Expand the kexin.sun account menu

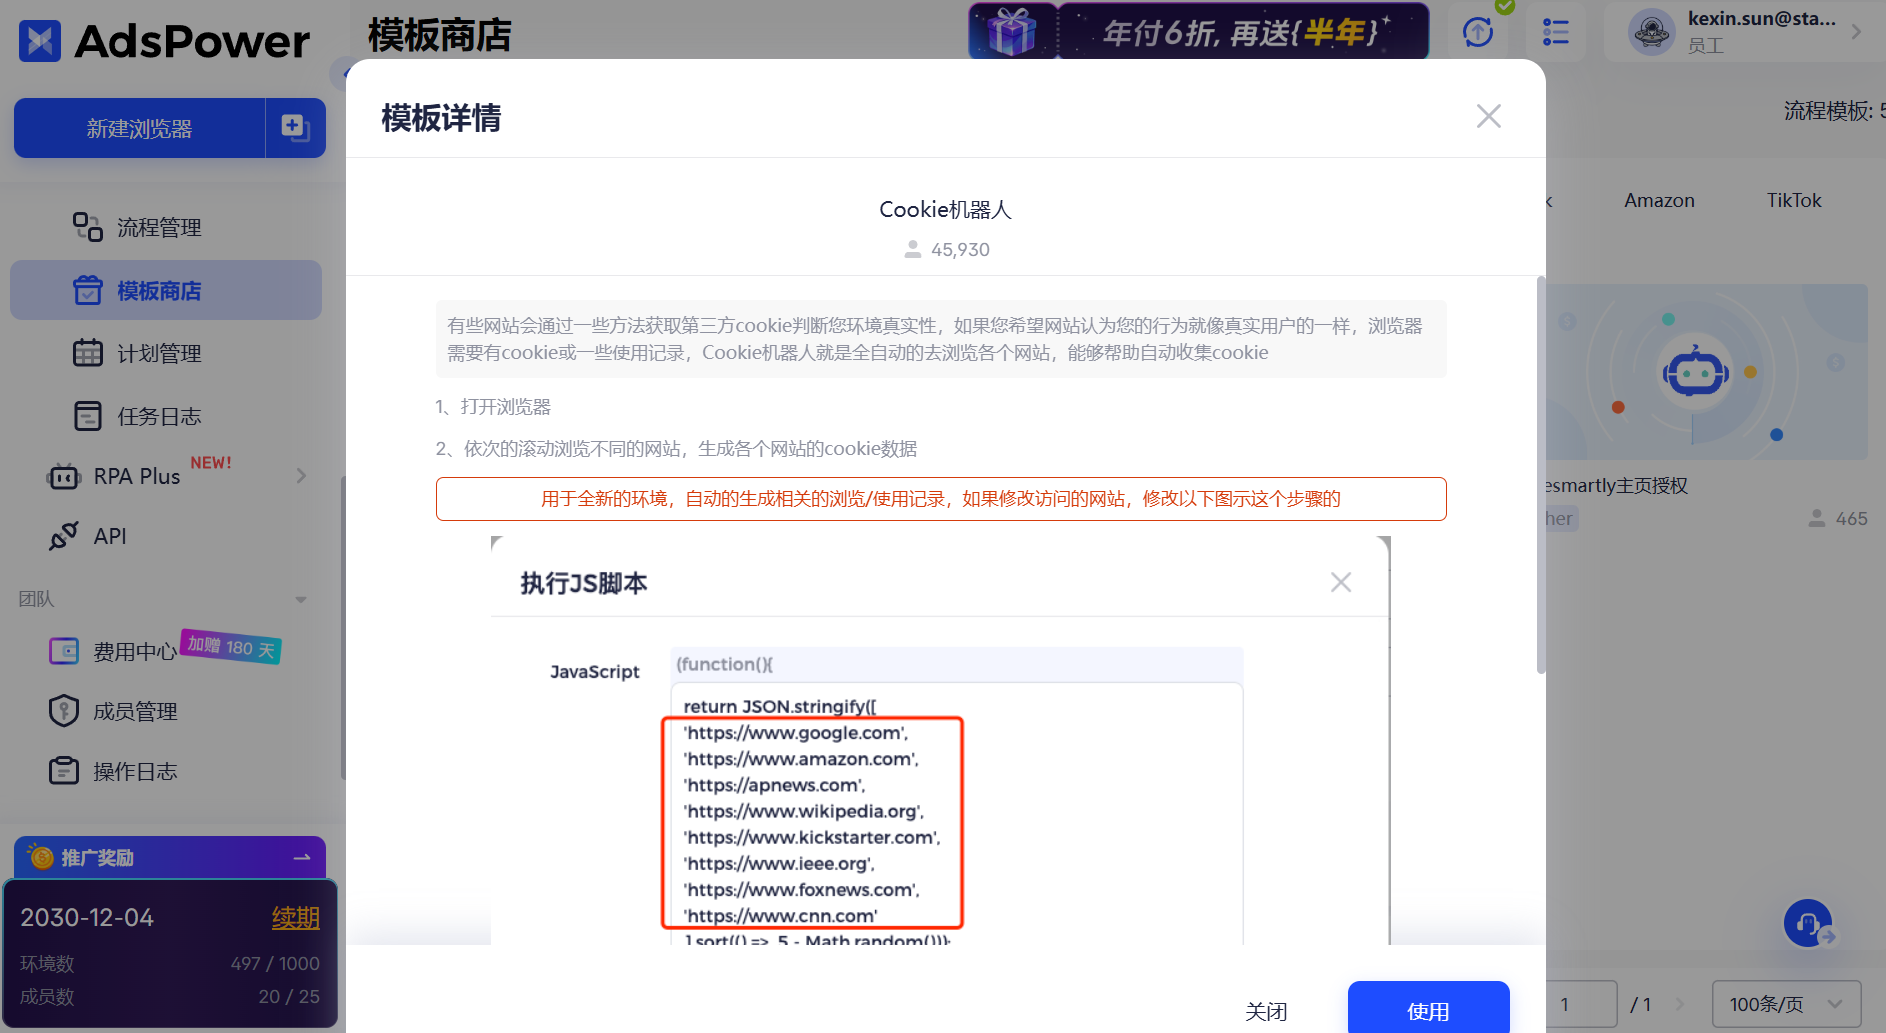pos(1858,31)
